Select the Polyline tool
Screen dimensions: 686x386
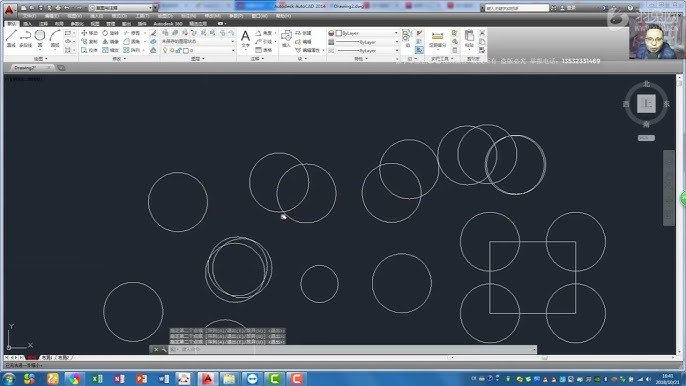tap(25, 39)
